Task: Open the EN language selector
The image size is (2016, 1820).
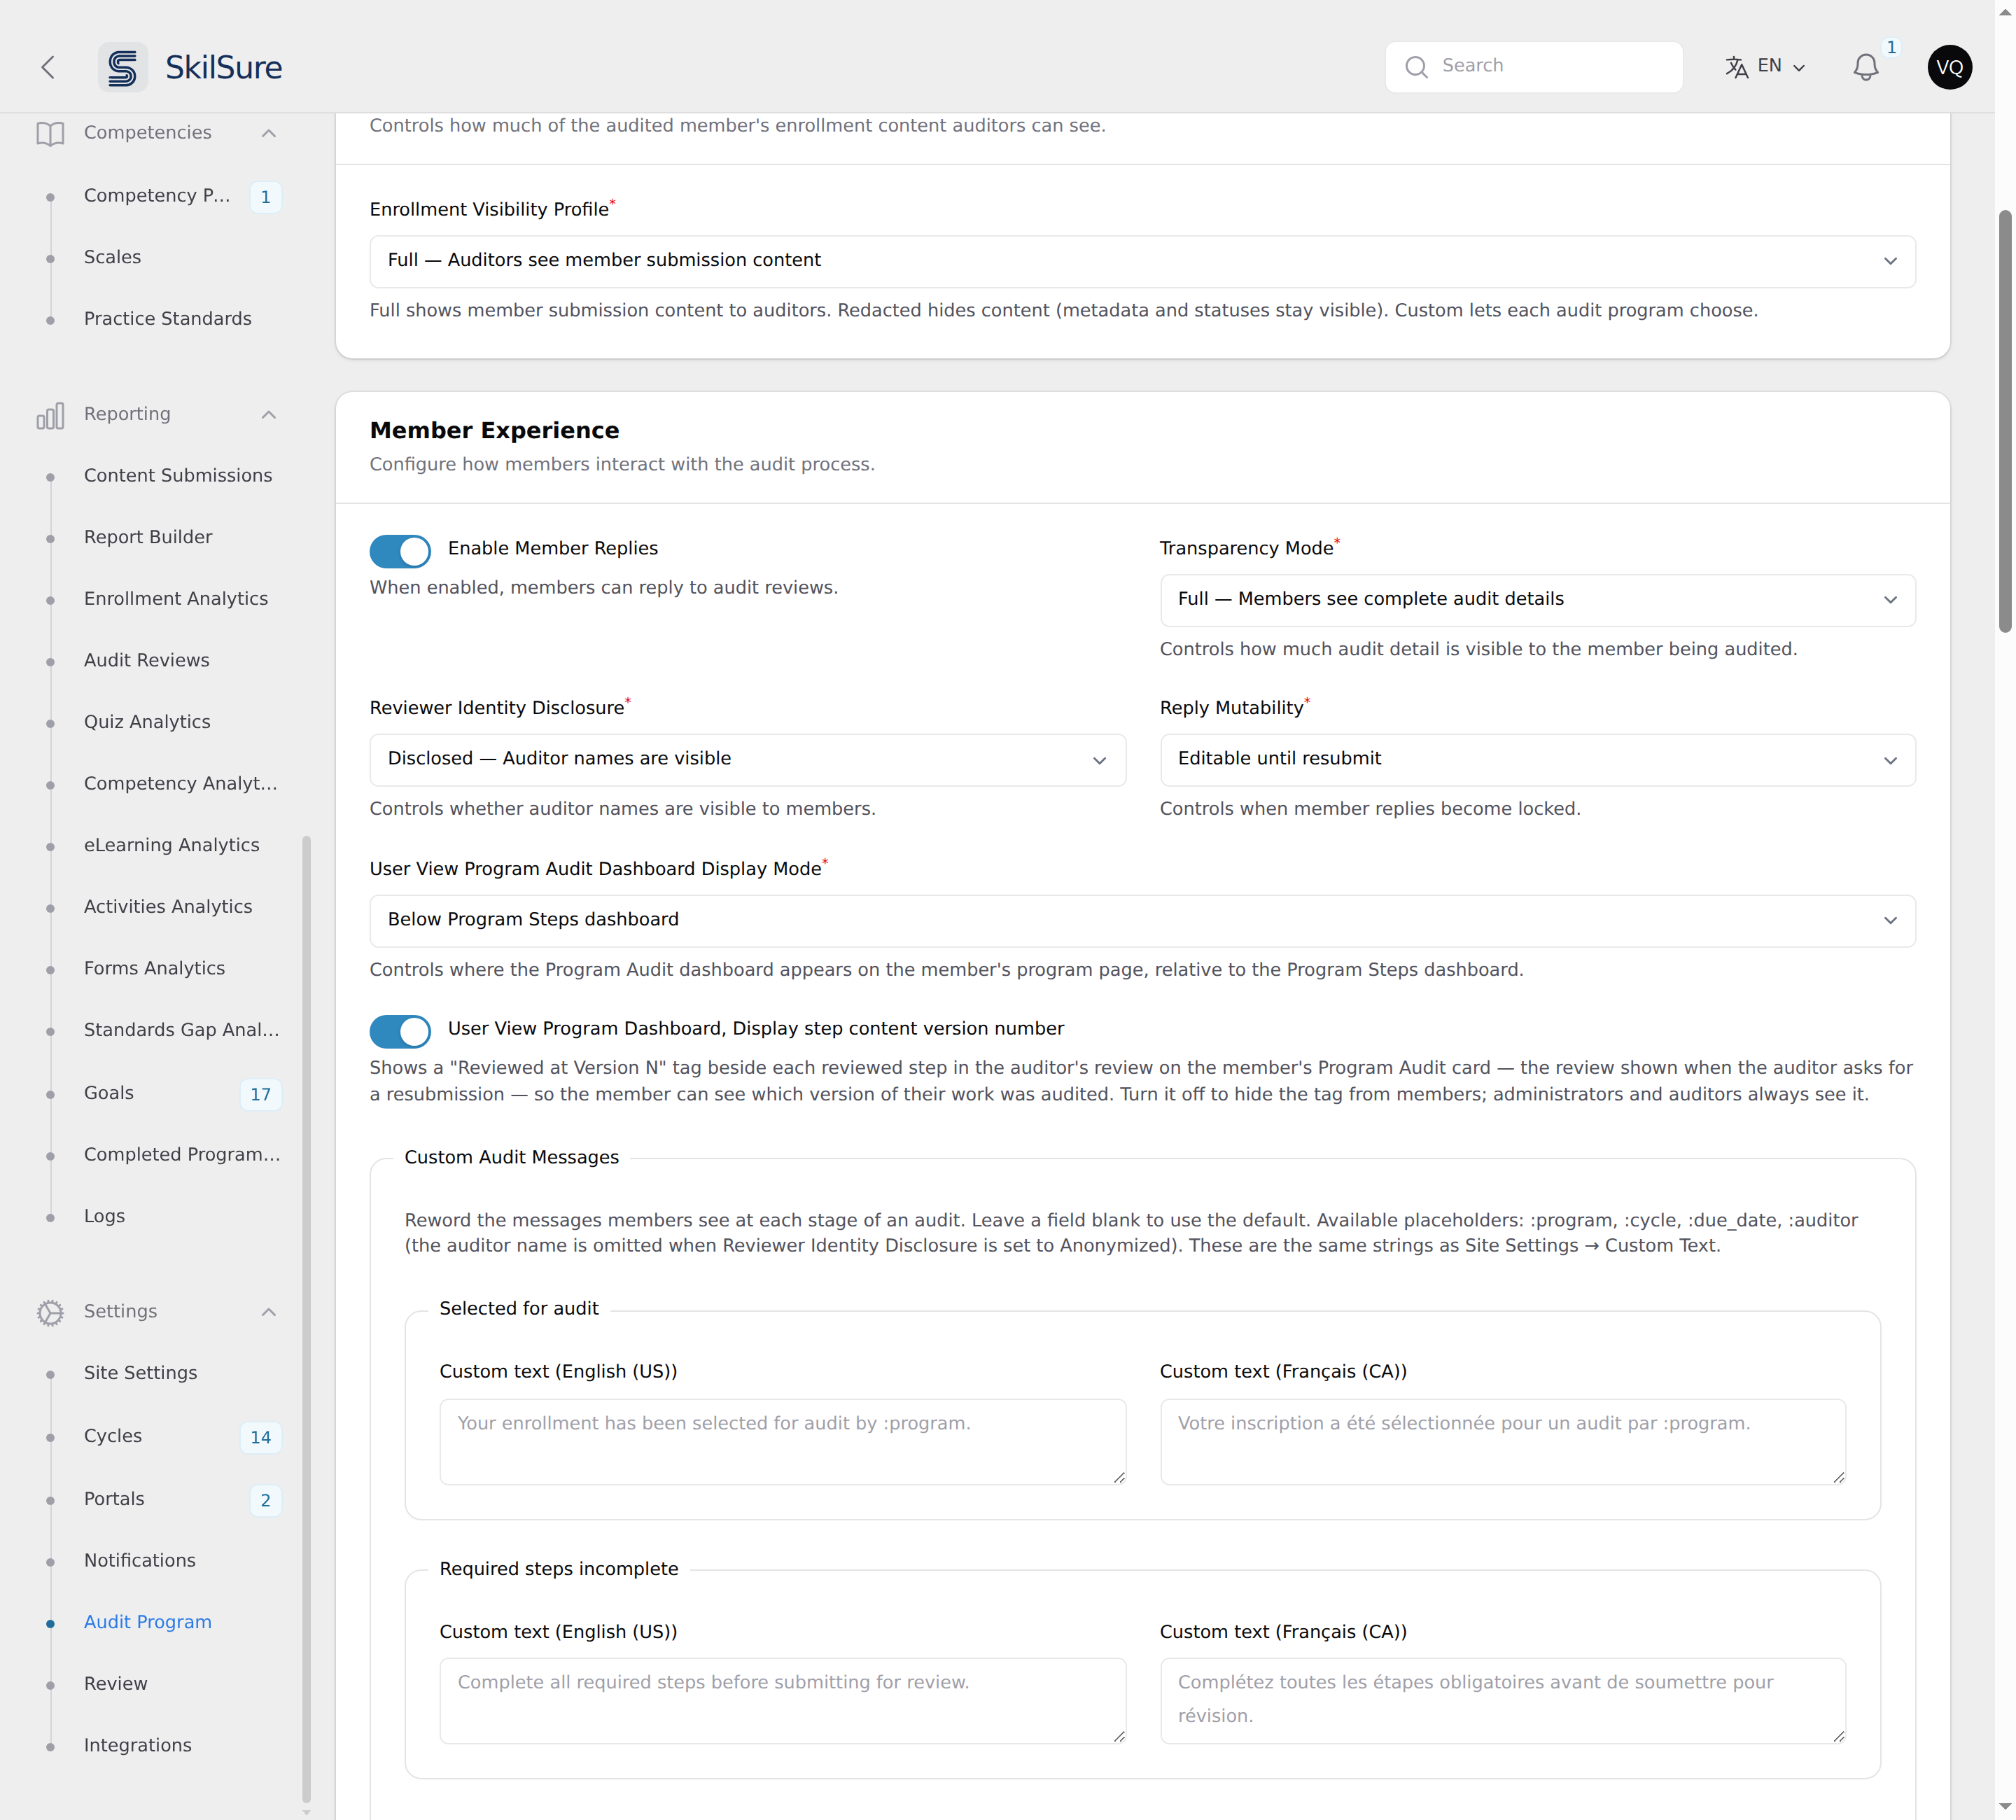Action: 1765,67
